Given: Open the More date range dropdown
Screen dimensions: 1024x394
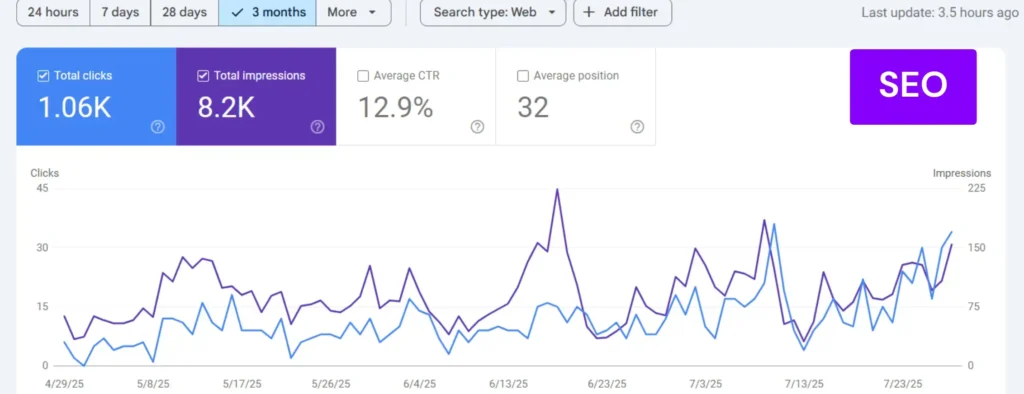Looking at the screenshot, I should tap(353, 12).
